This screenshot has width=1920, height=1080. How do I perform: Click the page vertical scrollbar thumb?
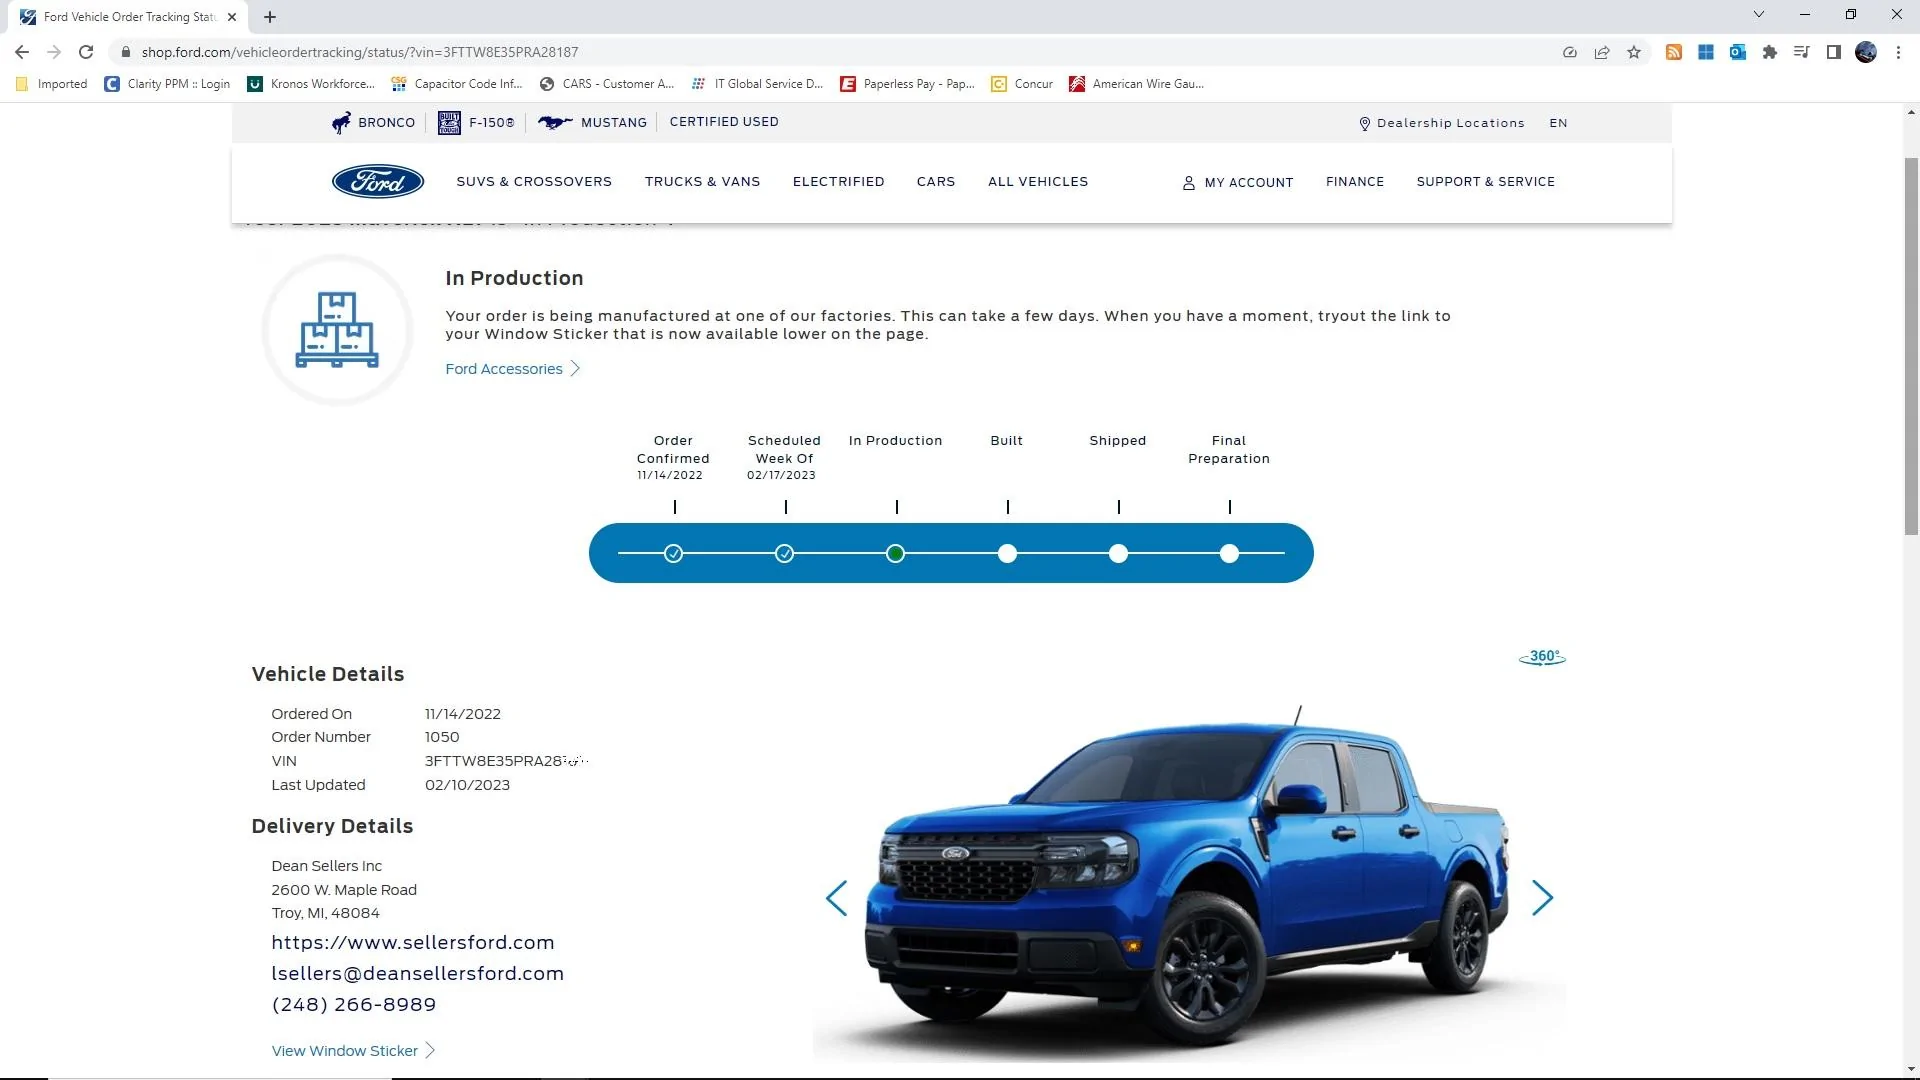(x=1911, y=346)
